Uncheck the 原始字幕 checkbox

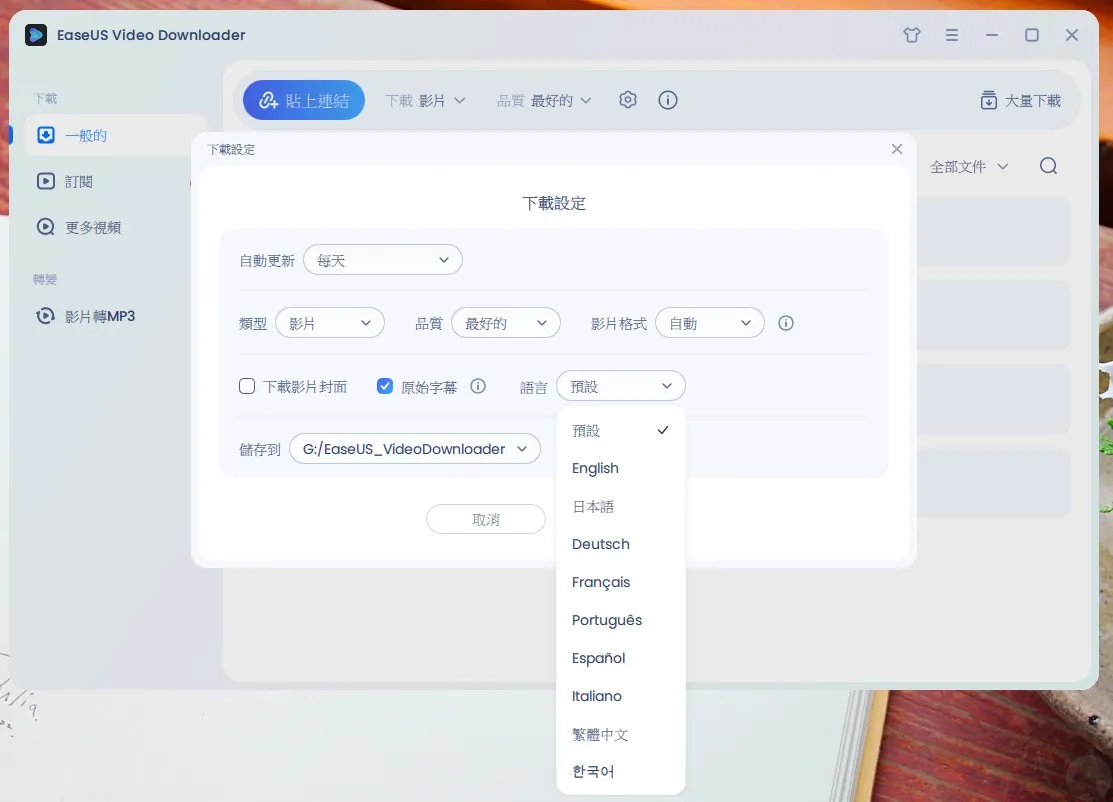[x=385, y=386]
